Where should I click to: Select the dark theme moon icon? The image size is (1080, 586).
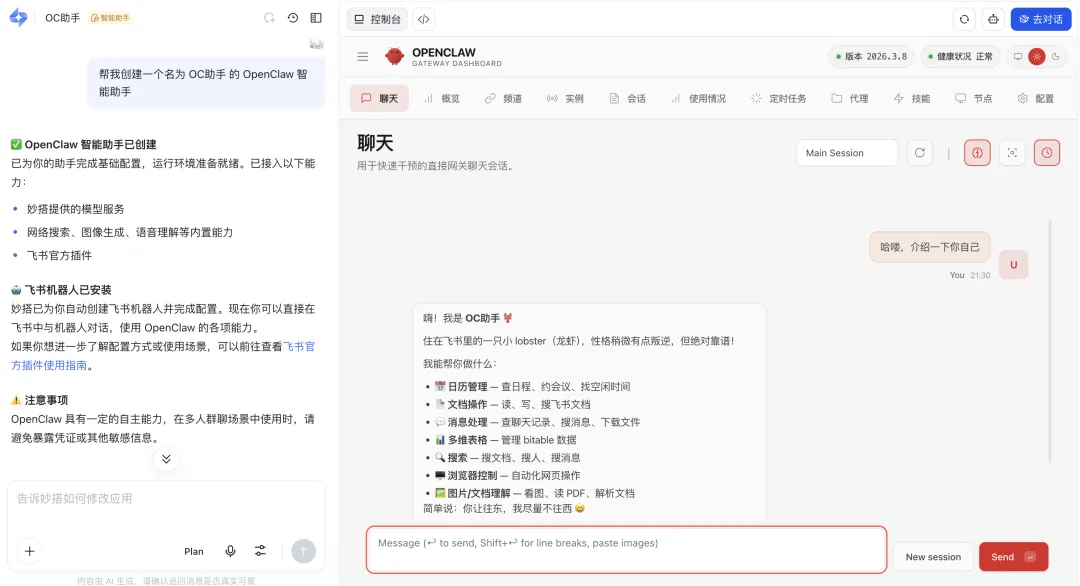[1055, 56]
